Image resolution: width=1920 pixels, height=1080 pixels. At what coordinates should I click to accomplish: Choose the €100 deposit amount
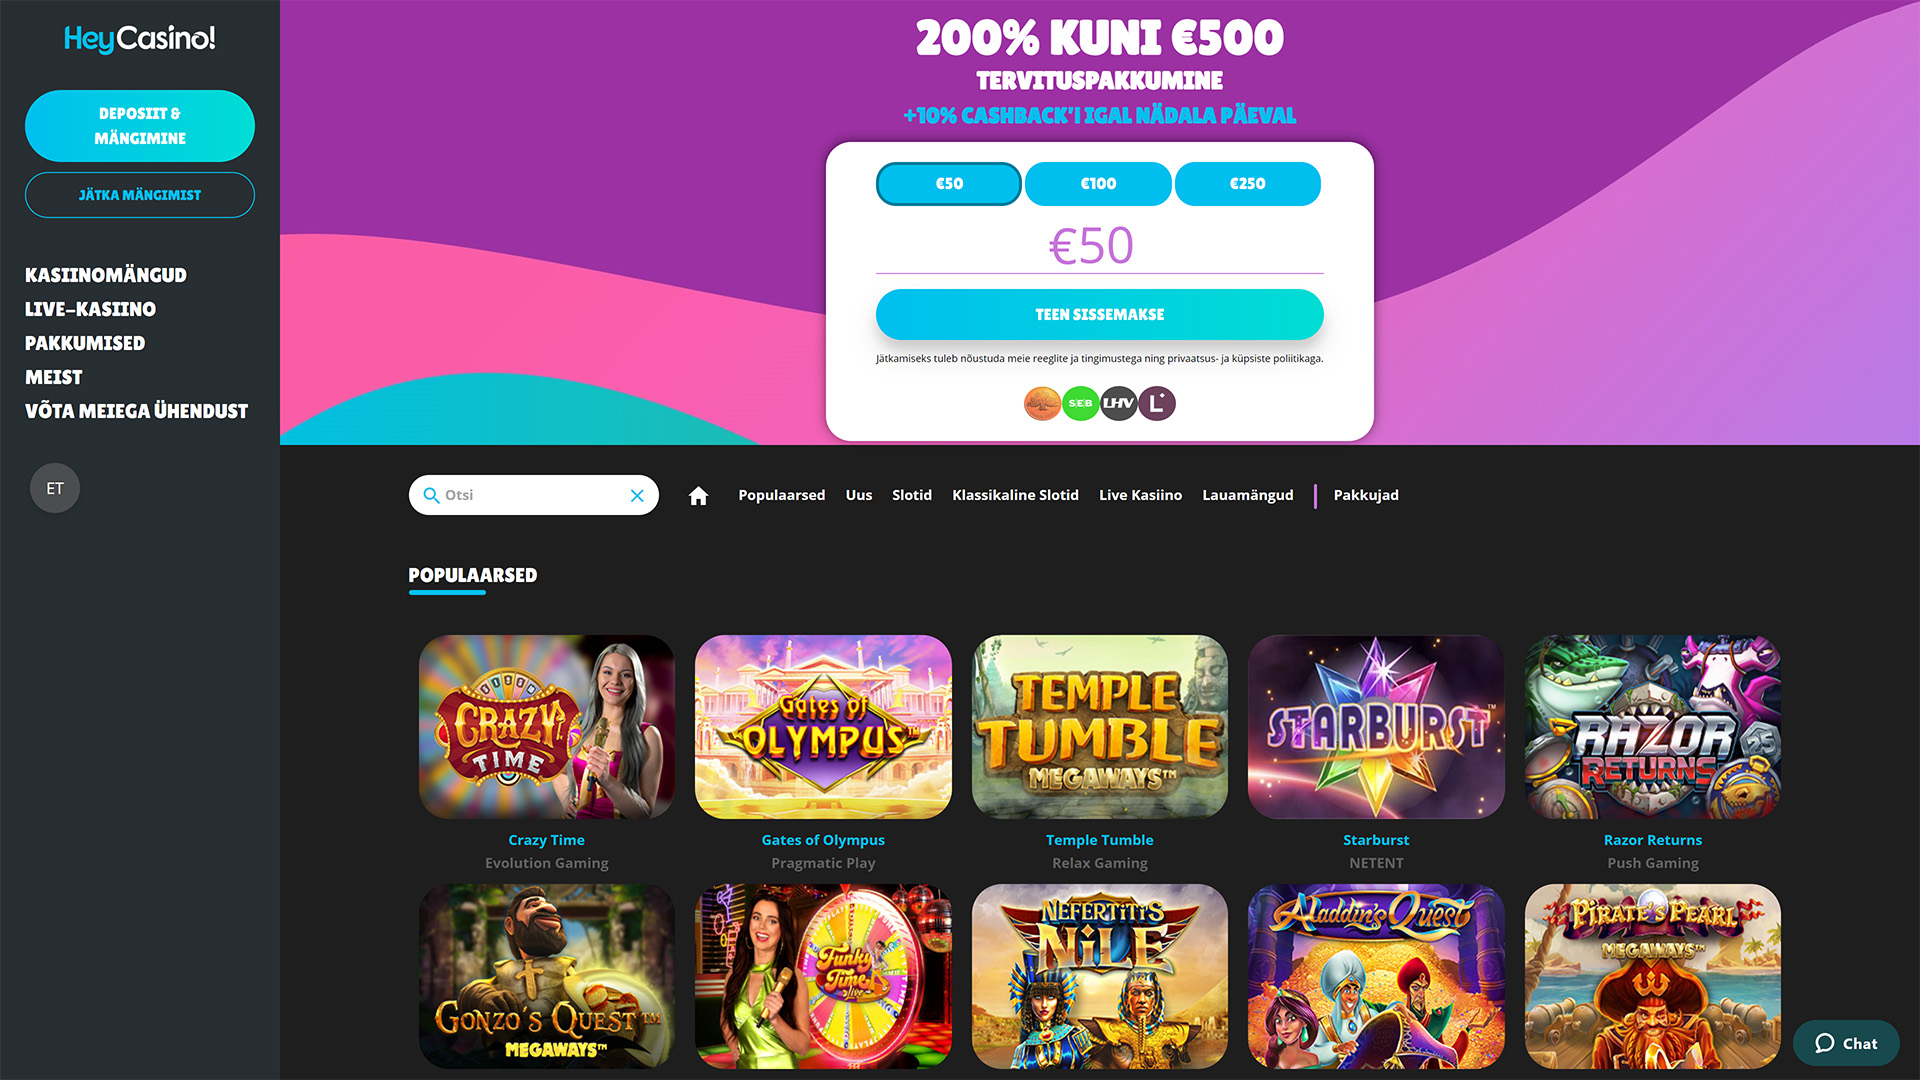click(x=1098, y=184)
